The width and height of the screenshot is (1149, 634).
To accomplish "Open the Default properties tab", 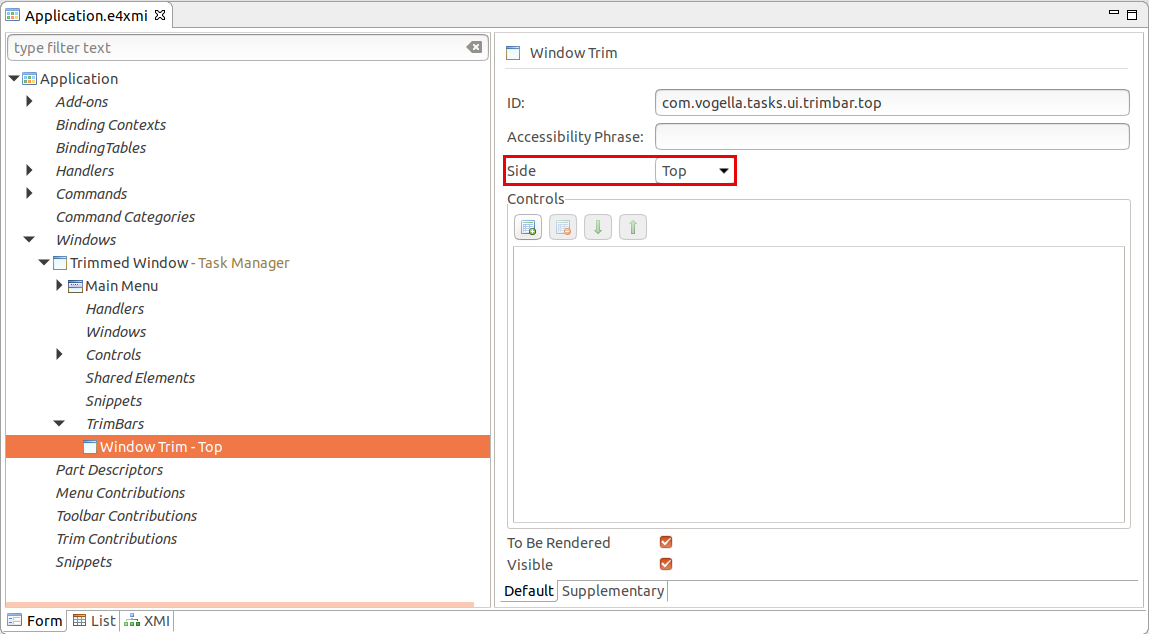I will 528,591.
